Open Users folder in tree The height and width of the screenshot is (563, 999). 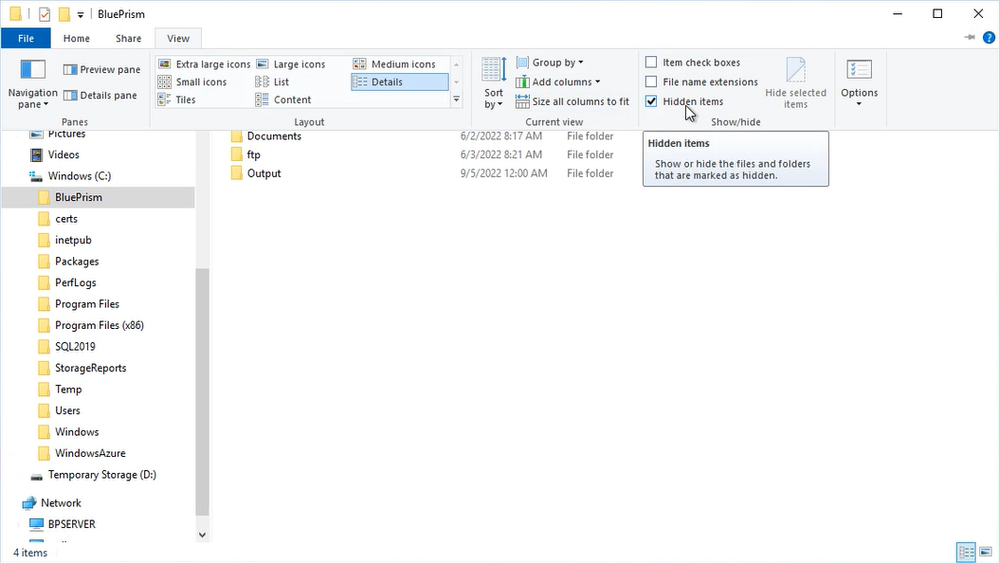click(x=67, y=411)
